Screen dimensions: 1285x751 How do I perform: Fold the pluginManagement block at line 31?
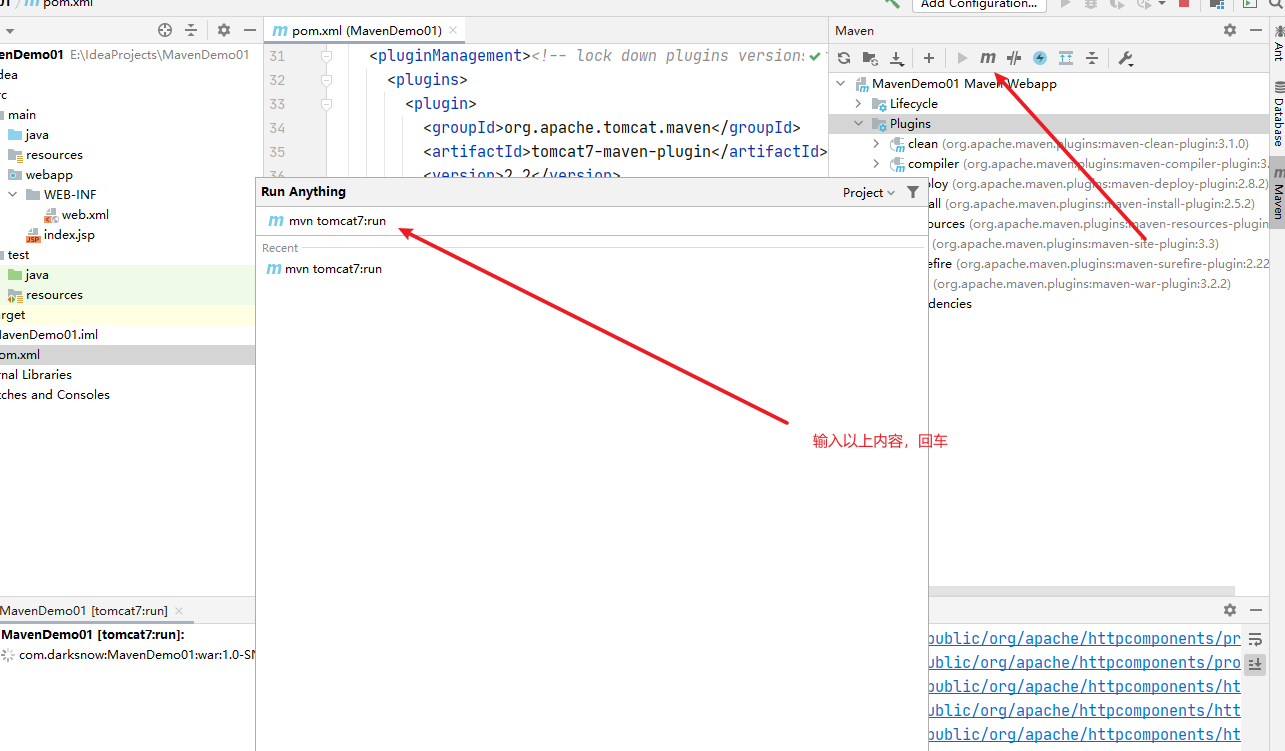[x=326, y=56]
